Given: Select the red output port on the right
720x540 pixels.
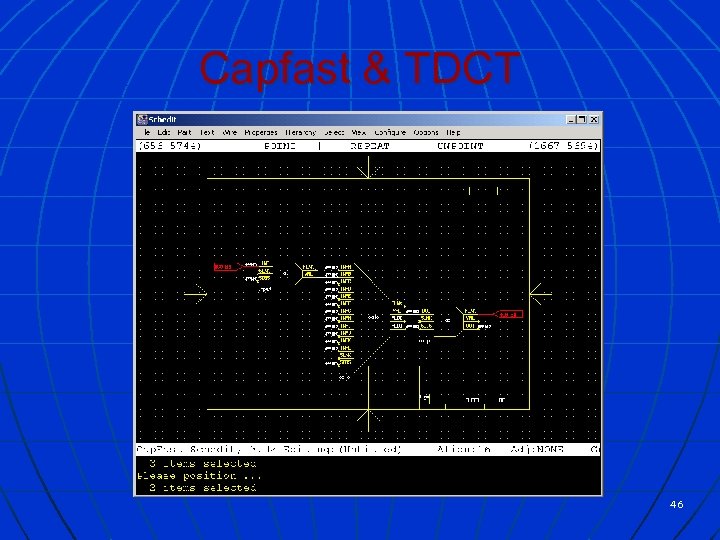Looking at the screenshot, I should point(510,315).
